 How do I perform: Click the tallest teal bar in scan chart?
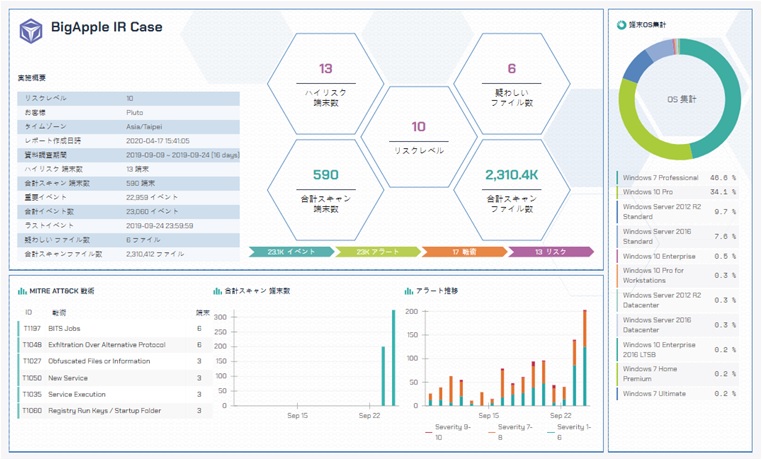pos(394,358)
